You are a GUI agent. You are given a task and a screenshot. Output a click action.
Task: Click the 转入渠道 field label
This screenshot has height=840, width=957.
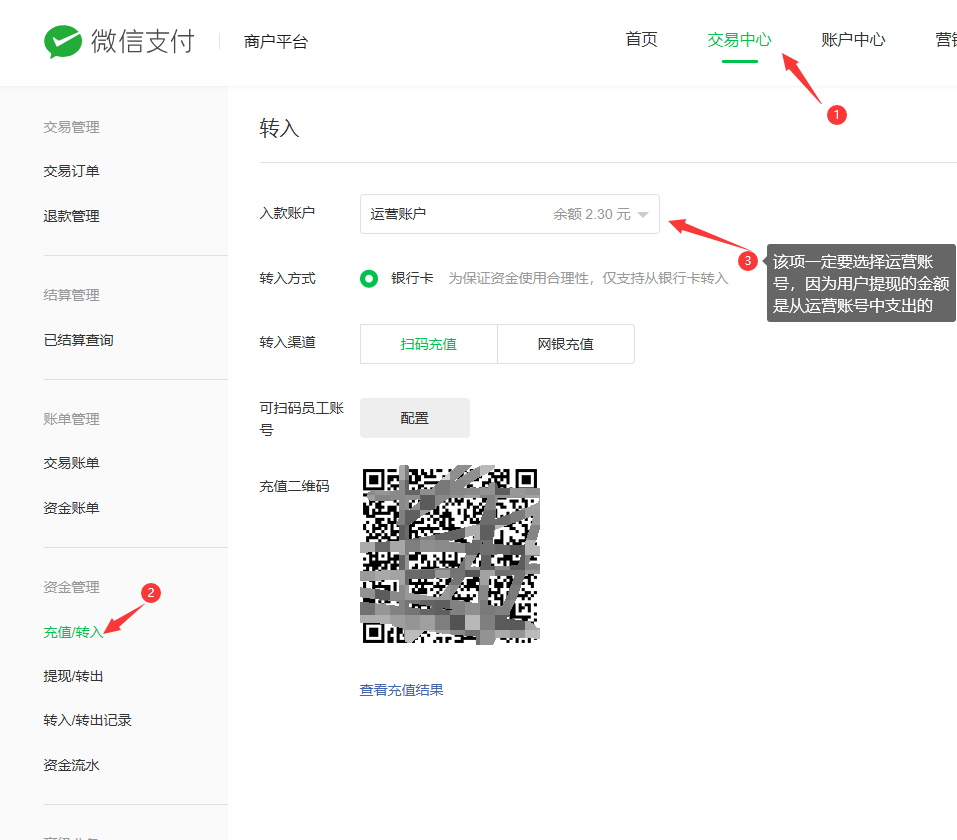pos(287,342)
